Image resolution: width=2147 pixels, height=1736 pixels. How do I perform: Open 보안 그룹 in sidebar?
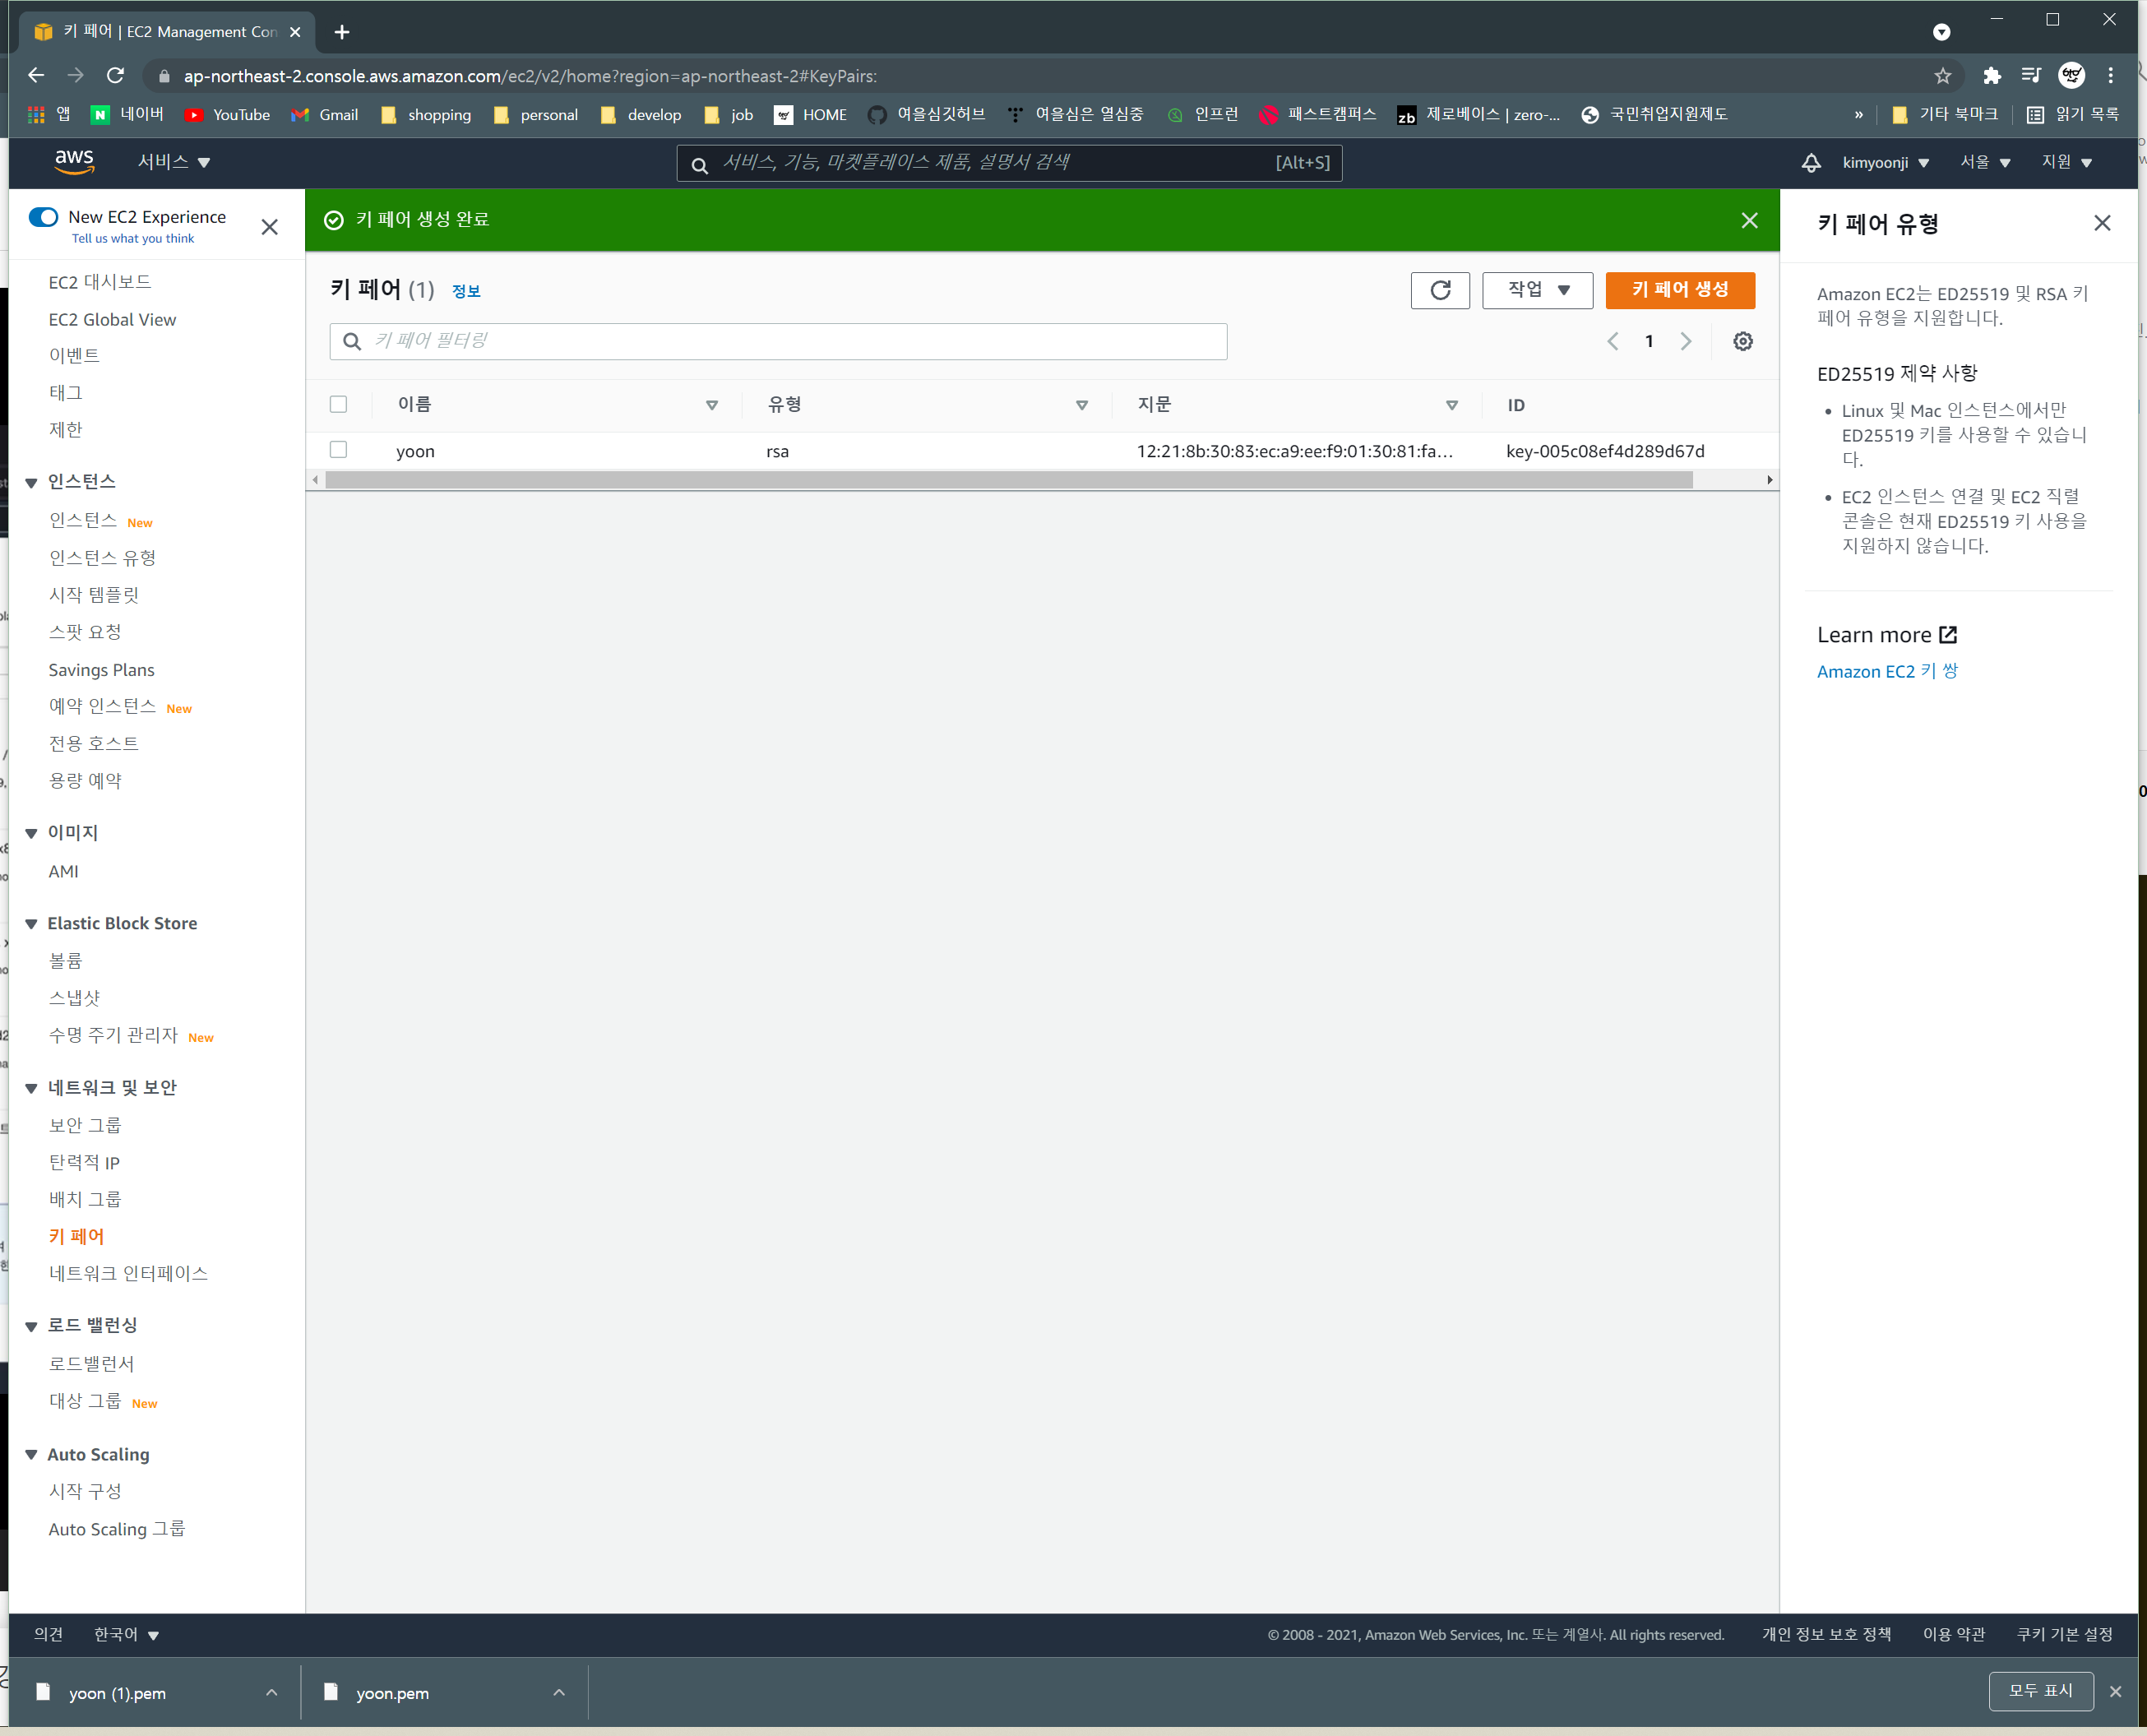[85, 1125]
